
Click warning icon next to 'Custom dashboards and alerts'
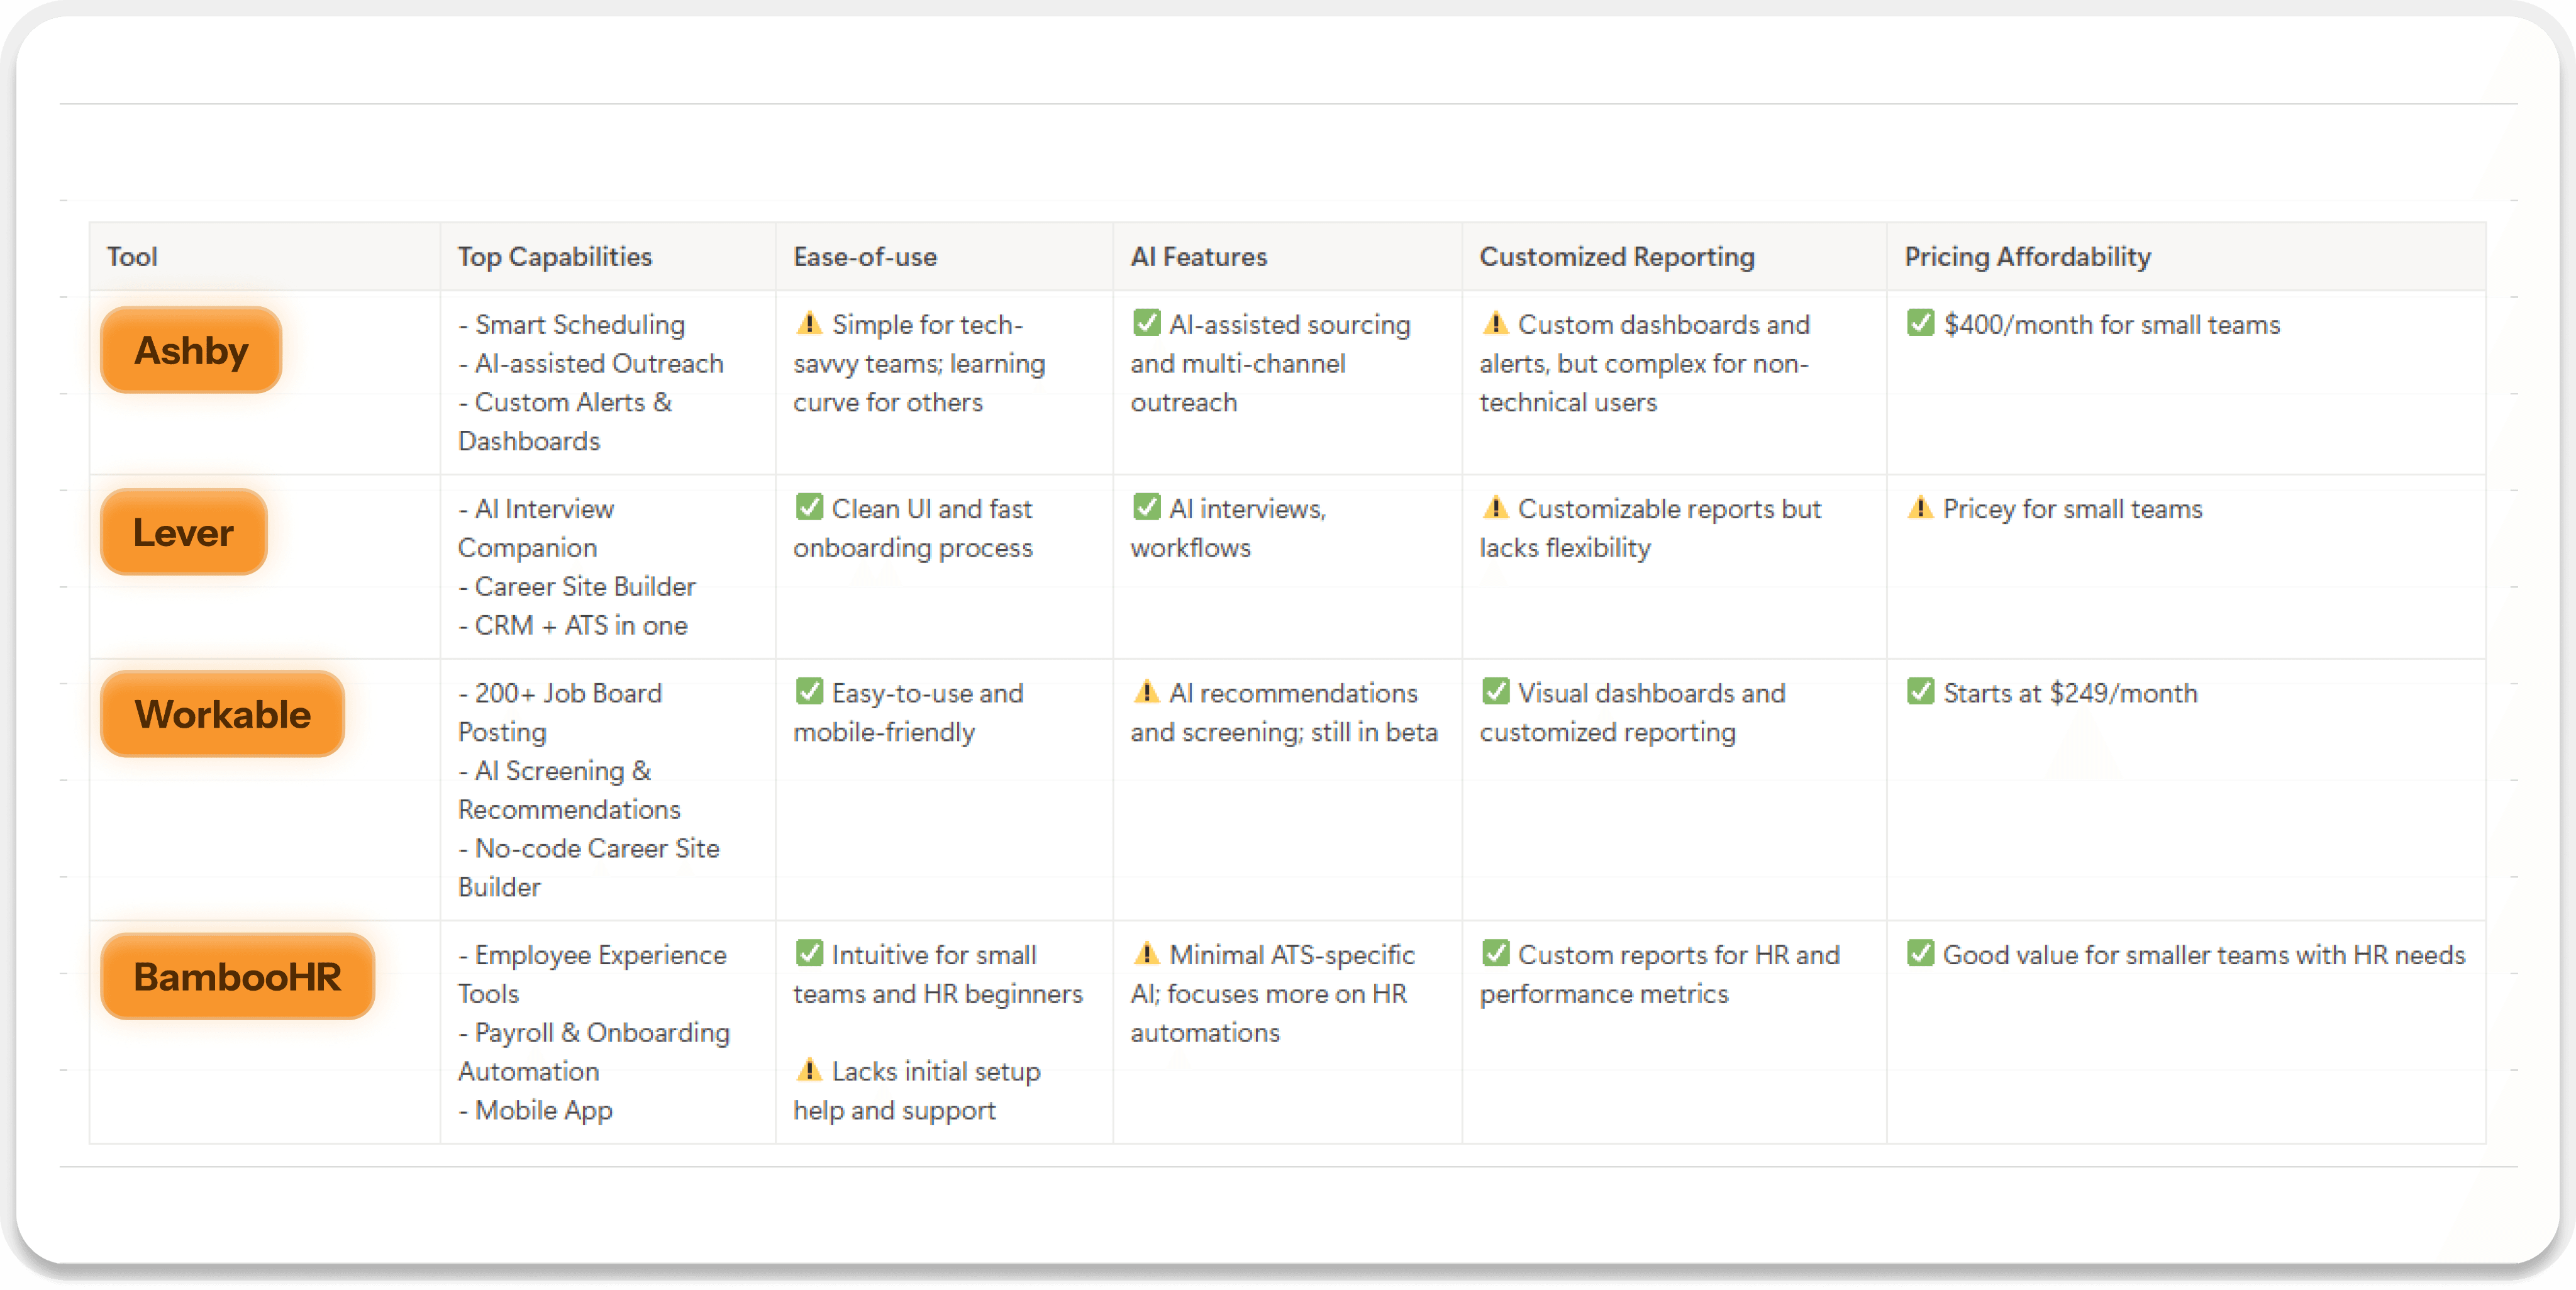[1495, 324]
